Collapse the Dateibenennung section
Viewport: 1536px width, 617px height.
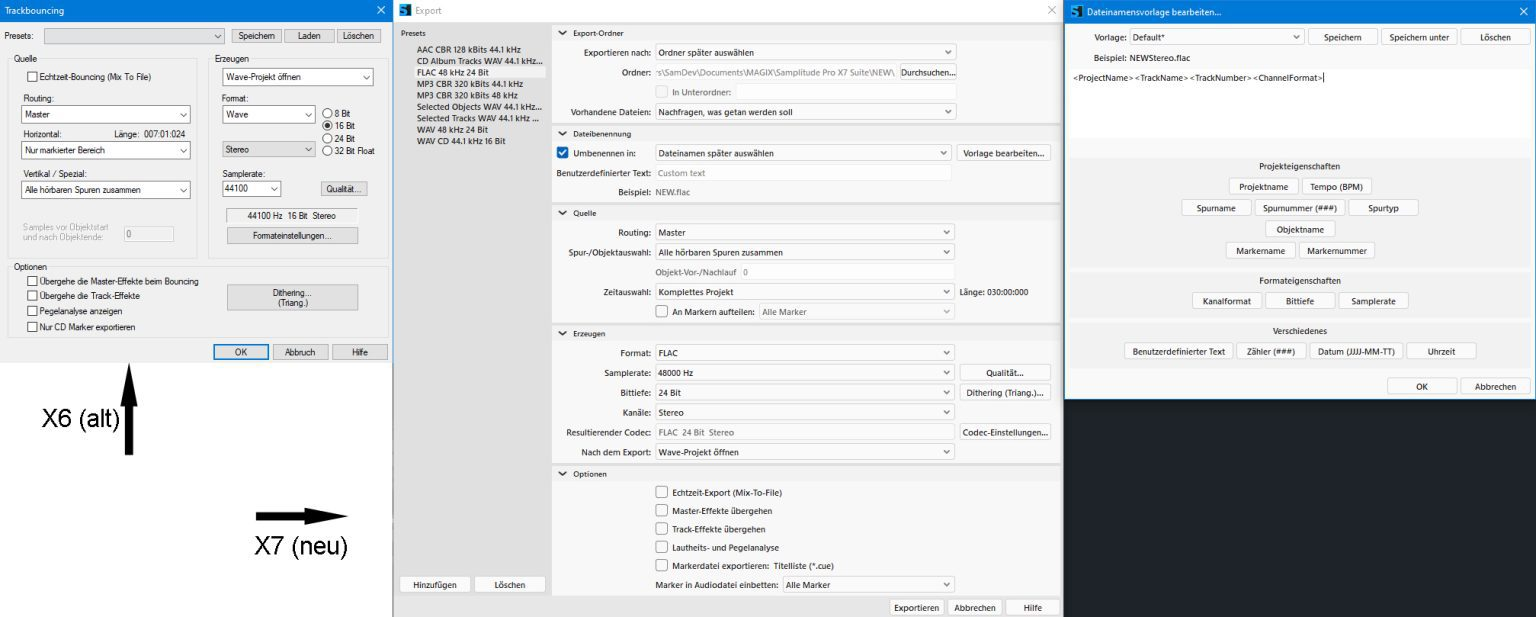(563, 133)
